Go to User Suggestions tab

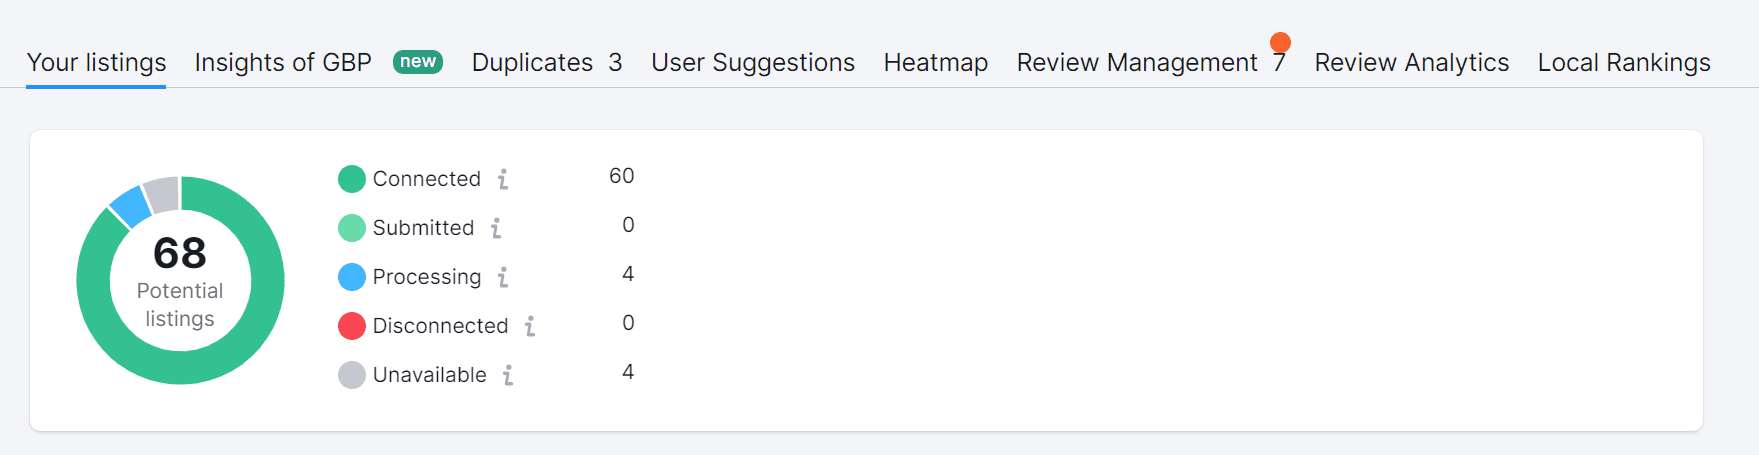(753, 62)
